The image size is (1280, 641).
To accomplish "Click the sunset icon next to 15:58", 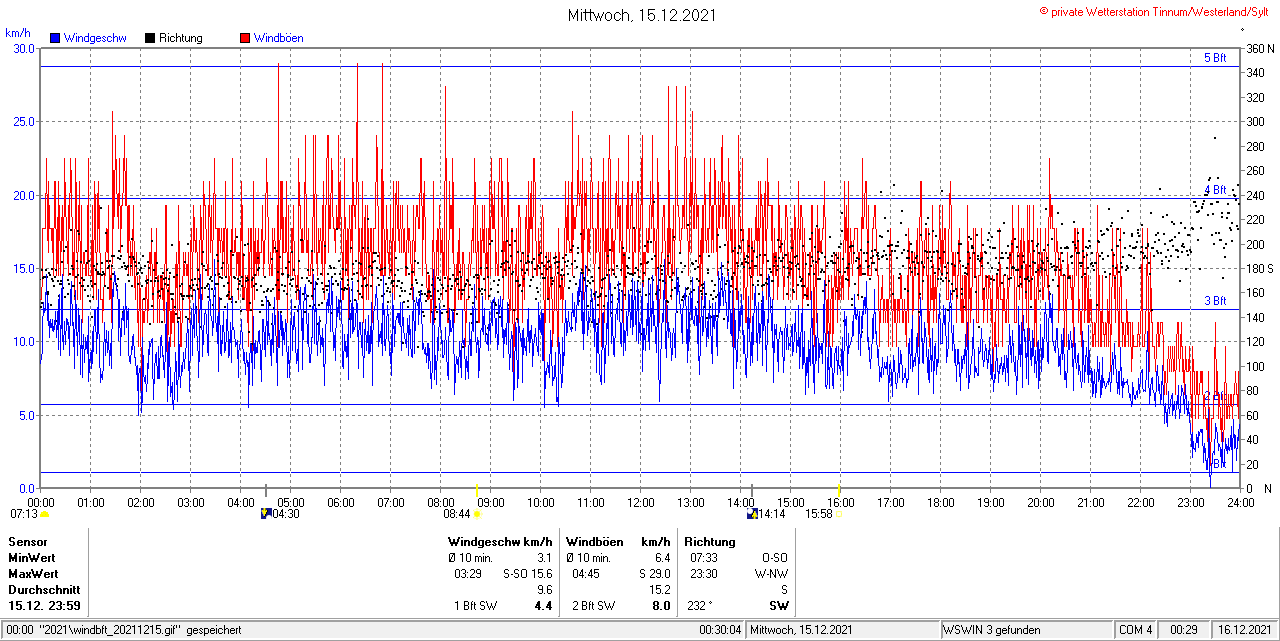I will (838, 514).
